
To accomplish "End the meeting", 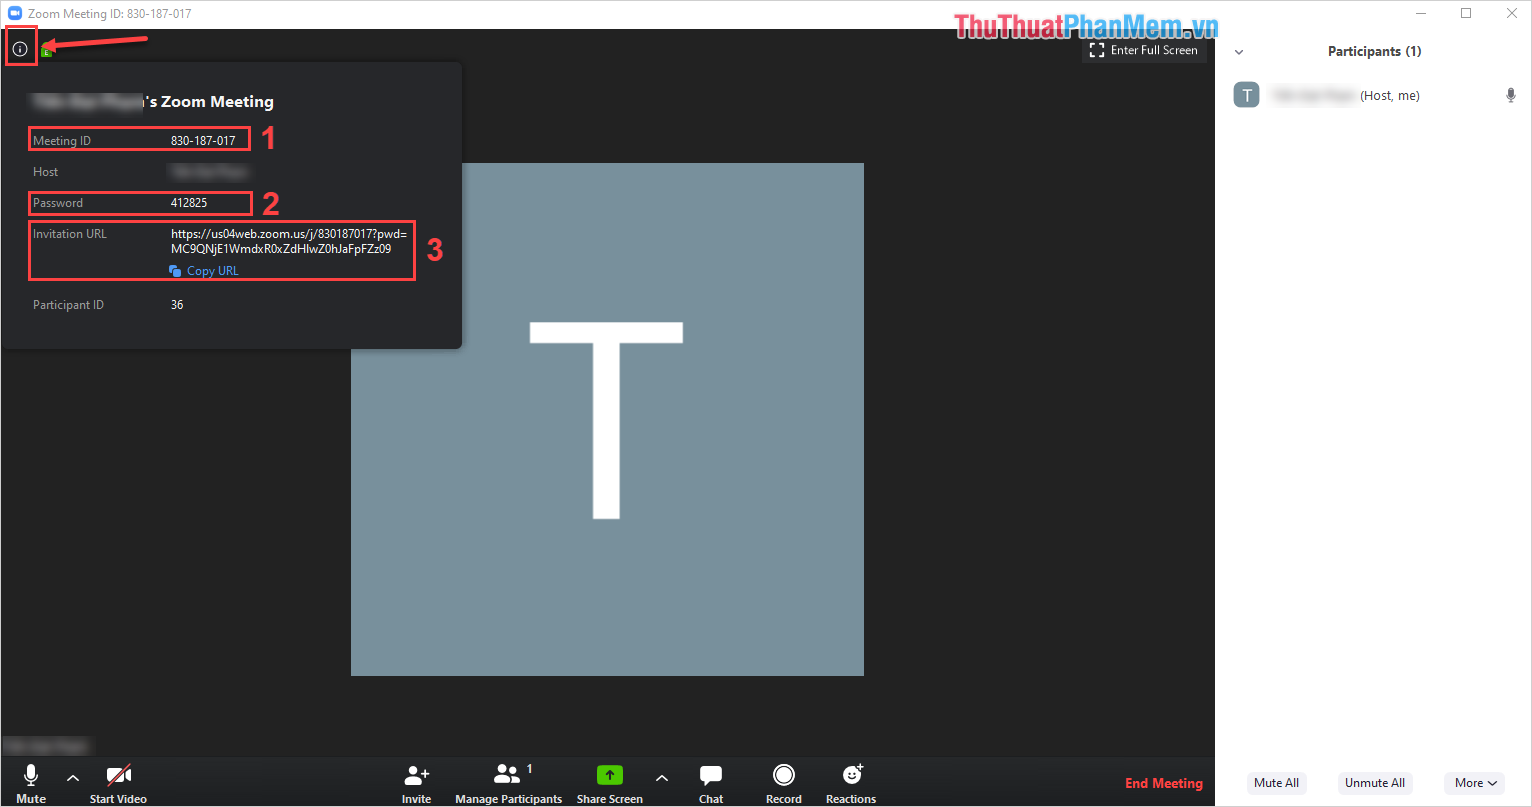I will pos(1164,783).
